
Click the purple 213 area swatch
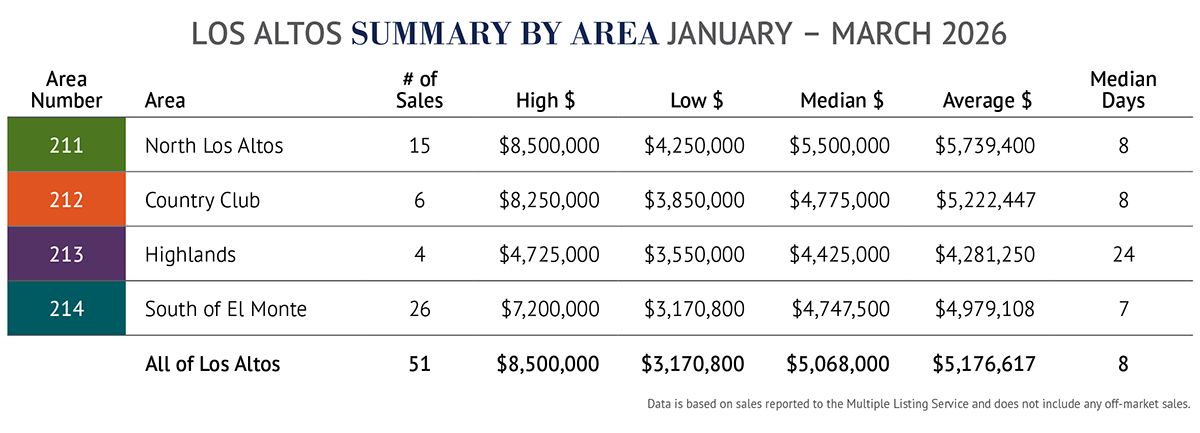point(66,254)
